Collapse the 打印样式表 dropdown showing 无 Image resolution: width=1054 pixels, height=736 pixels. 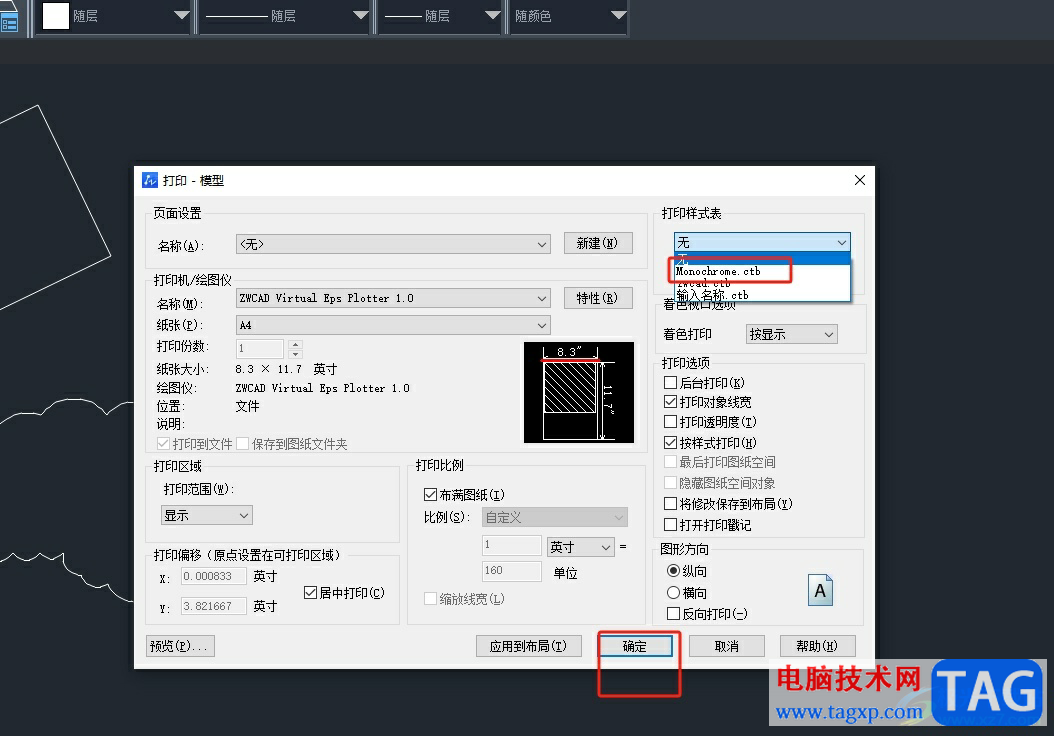762,242
